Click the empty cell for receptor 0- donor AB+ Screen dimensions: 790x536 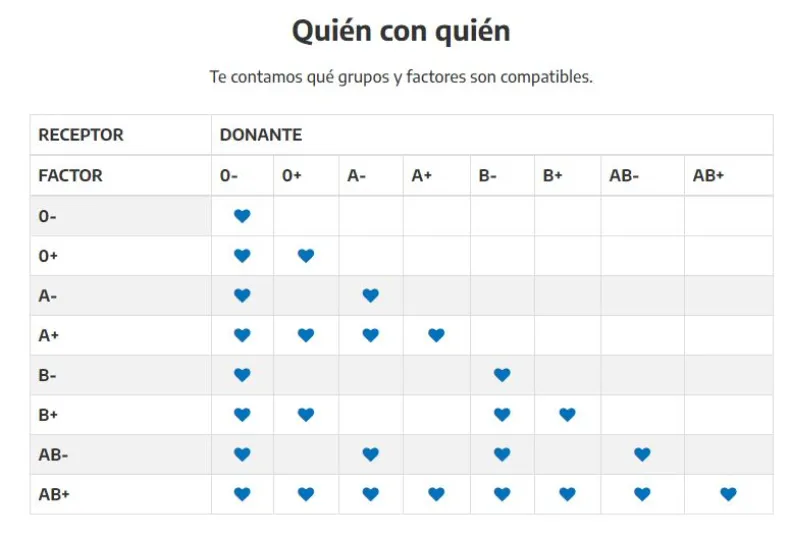click(x=728, y=216)
